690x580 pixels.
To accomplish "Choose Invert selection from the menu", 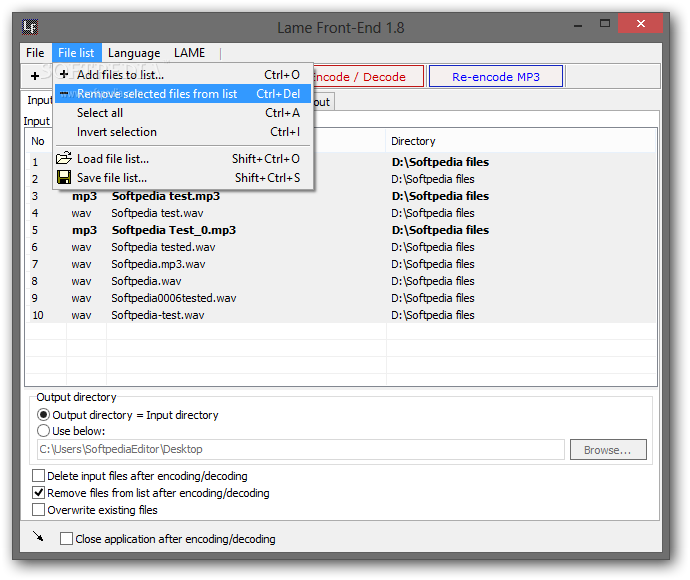I will (183, 132).
